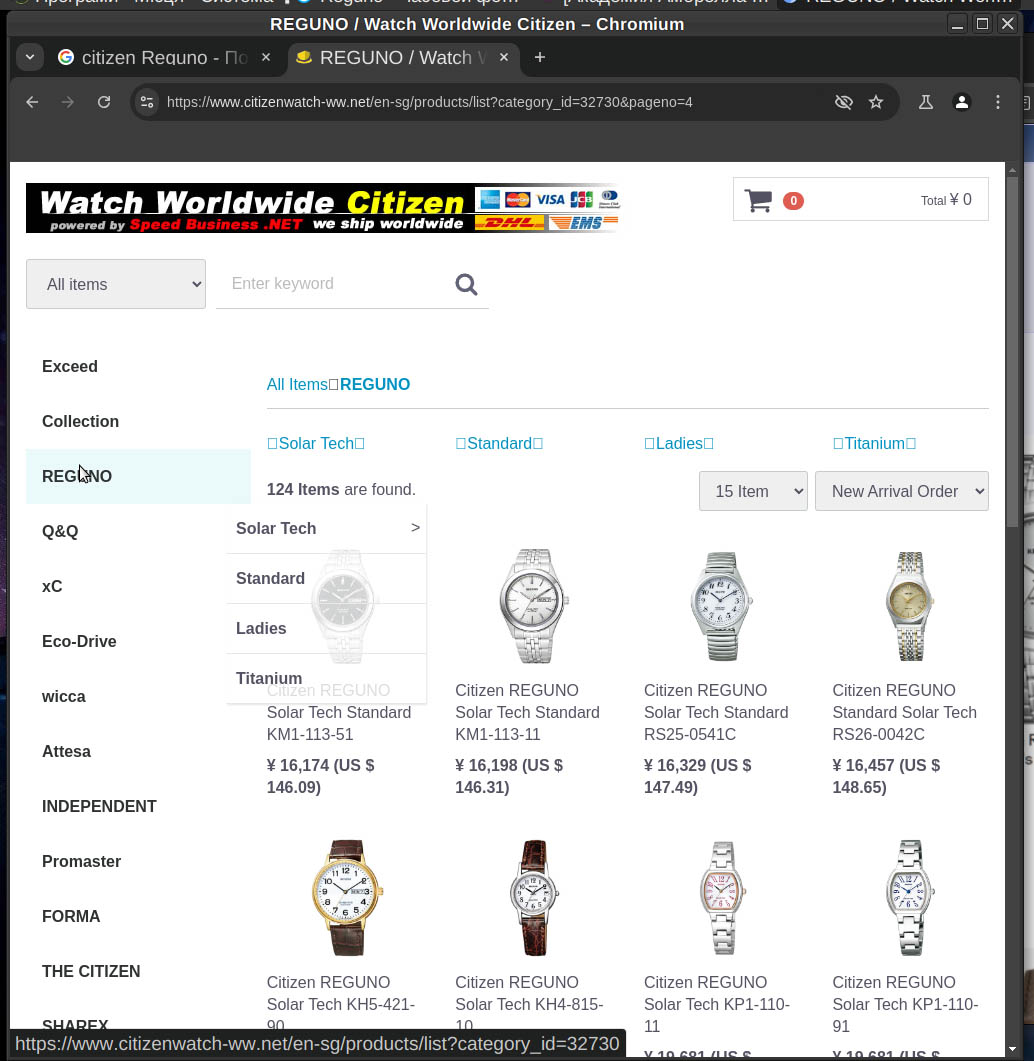Open the Ladies category link
1034x1061 pixels.
coord(679,443)
